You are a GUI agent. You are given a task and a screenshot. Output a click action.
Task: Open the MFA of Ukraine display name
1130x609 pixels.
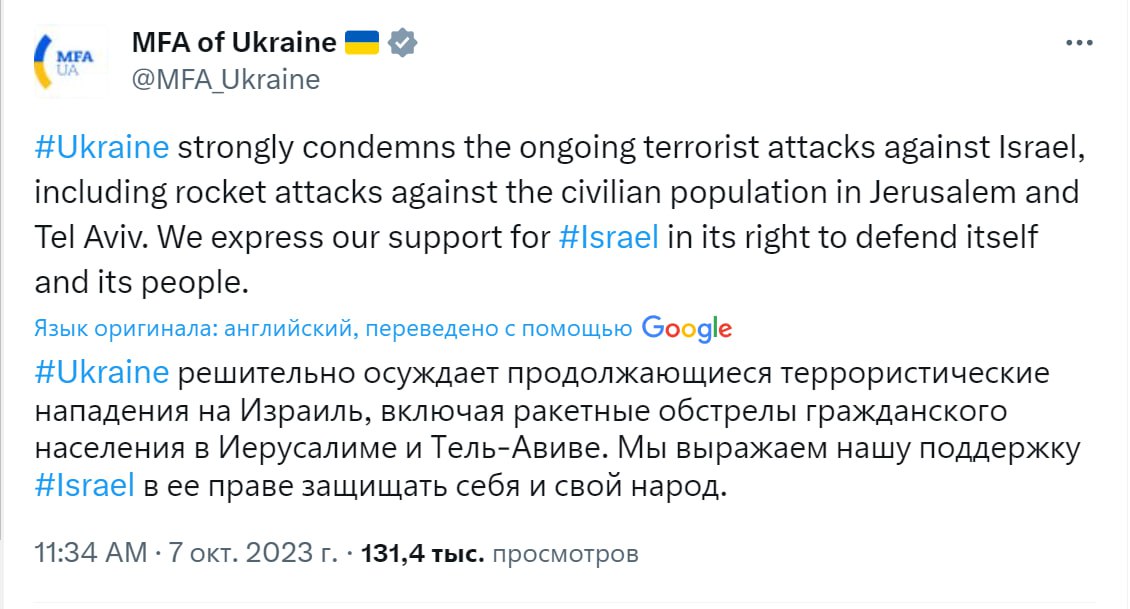click(x=234, y=43)
